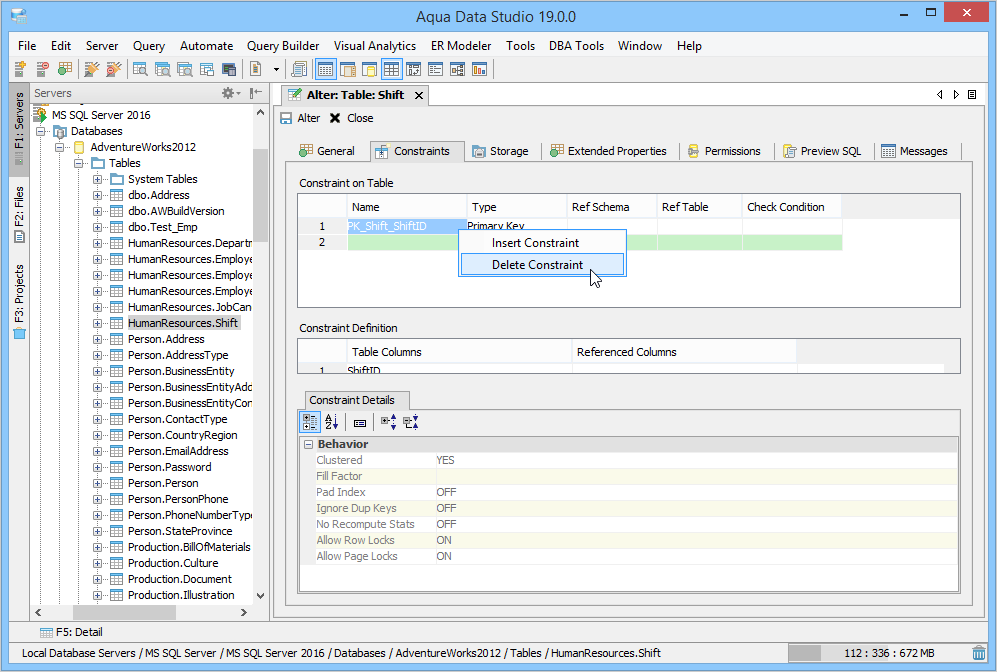
Task: Click the alphabetical sort icon in Constraint Details
Action: [333, 423]
